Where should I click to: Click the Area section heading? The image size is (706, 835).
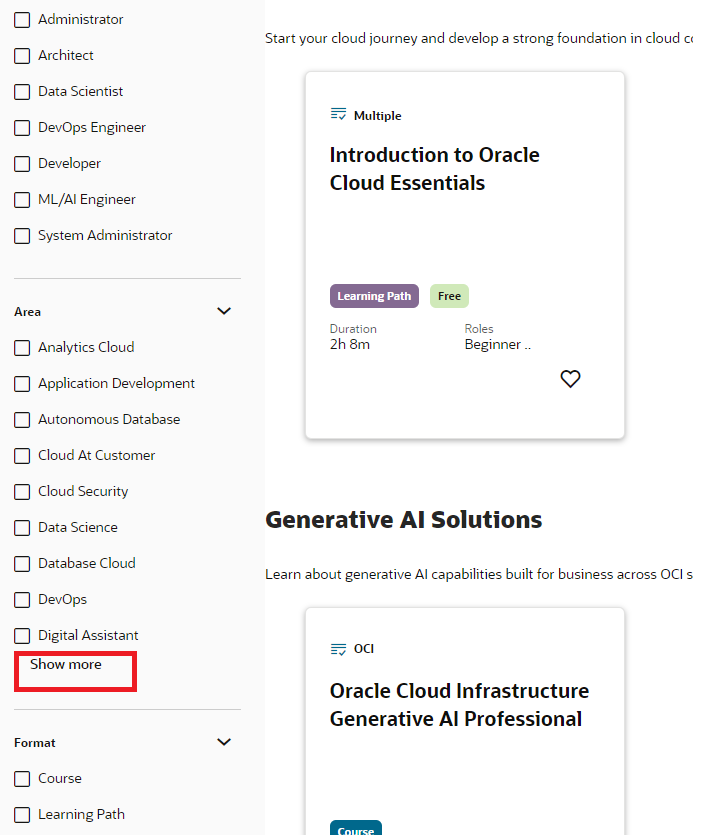pyautogui.click(x=27, y=312)
